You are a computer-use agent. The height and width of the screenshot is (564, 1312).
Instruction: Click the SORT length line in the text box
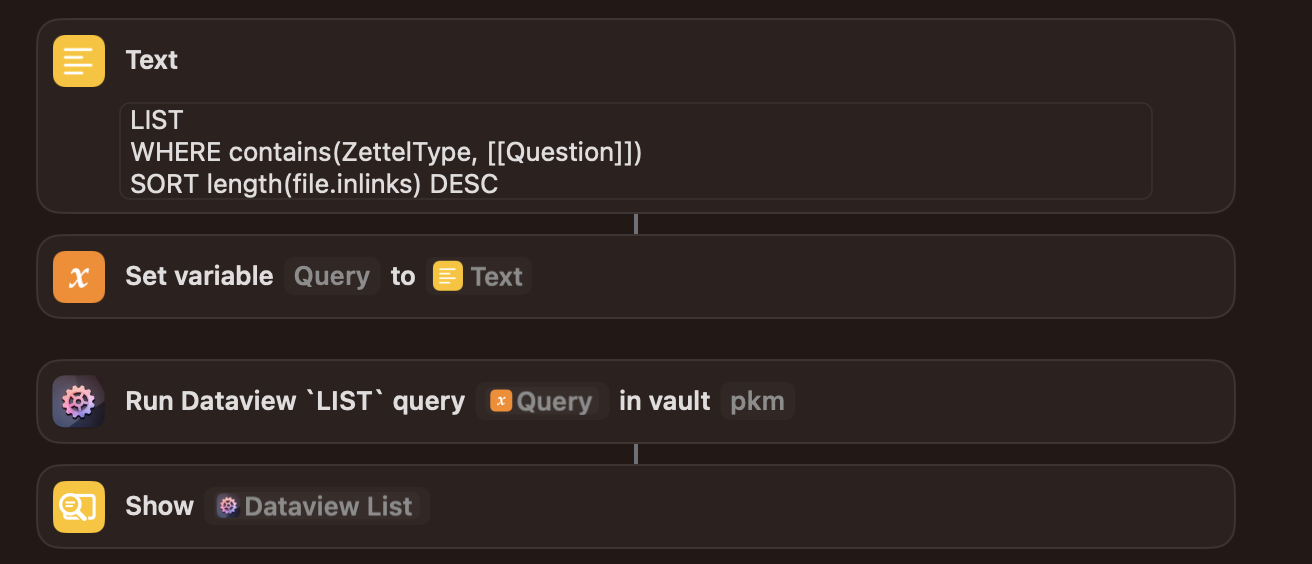click(314, 184)
